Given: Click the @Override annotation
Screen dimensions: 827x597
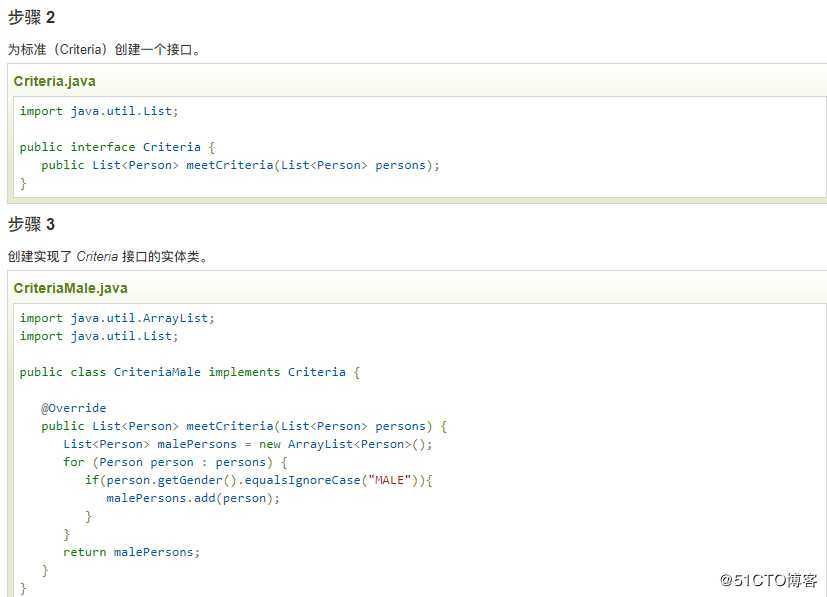Looking at the screenshot, I should pyautogui.click(x=73, y=408).
